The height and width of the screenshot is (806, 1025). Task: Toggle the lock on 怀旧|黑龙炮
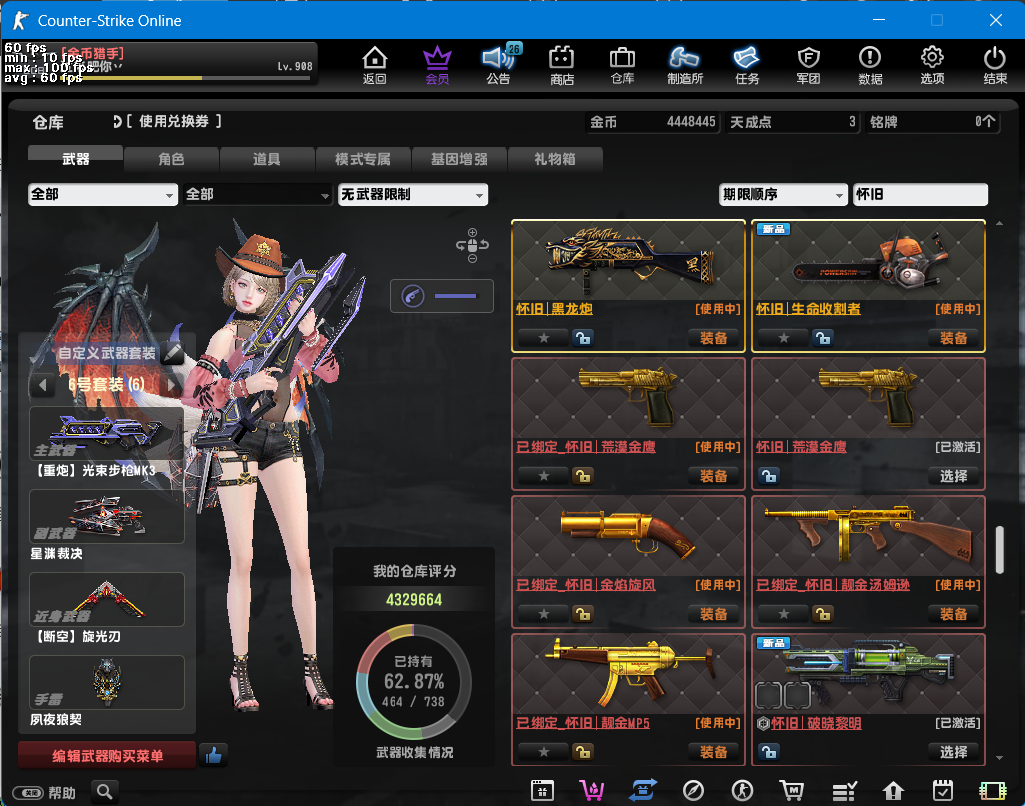pos(582,338)
